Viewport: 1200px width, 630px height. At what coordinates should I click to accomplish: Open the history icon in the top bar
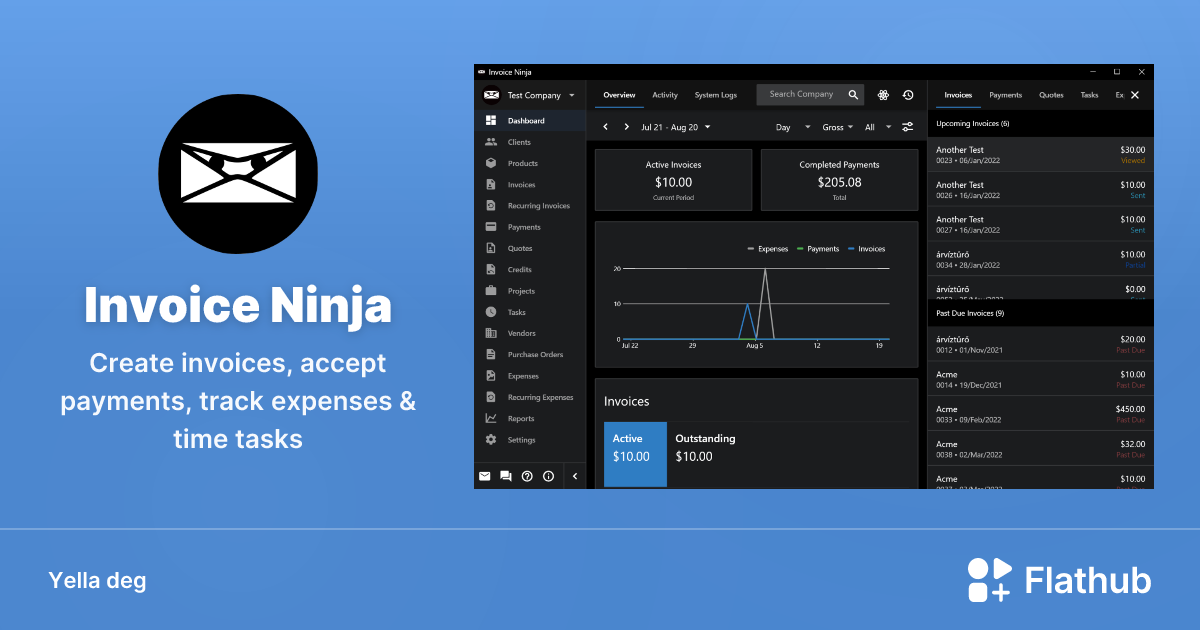(x=907, y=94)
